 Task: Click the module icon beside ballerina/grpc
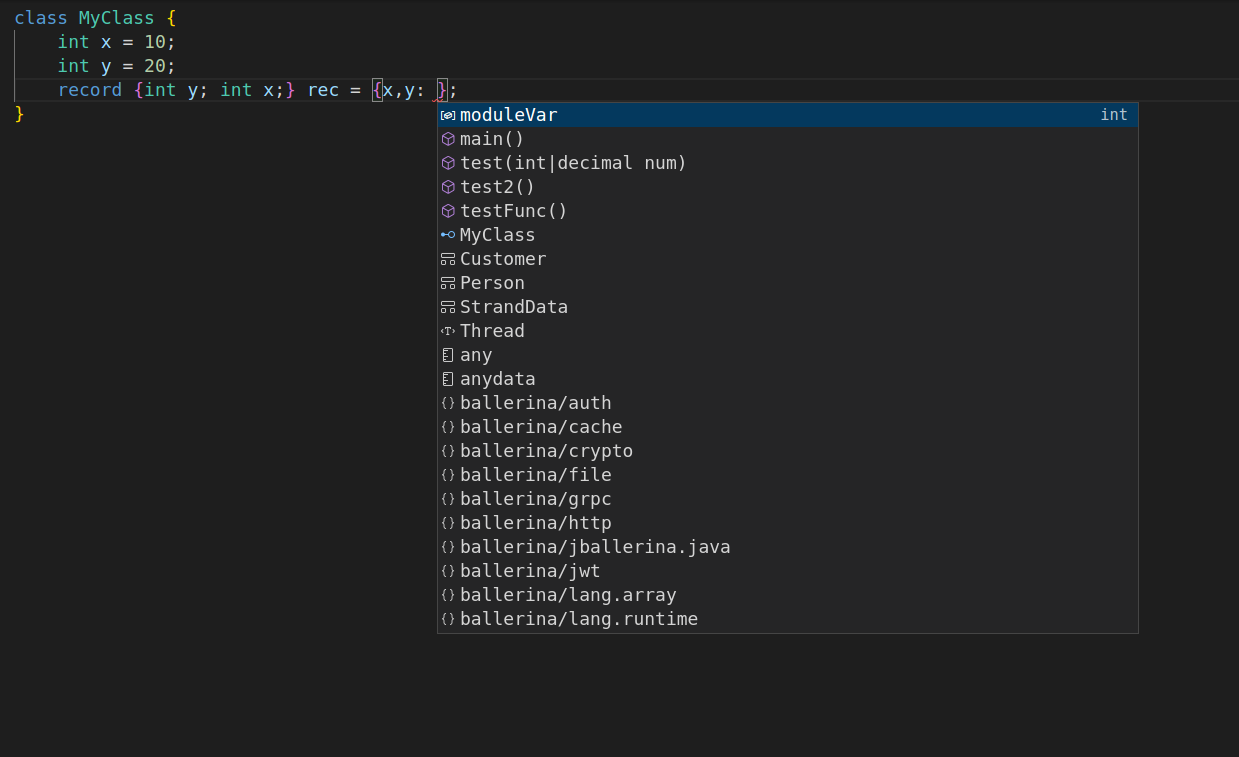coord(448,499)
